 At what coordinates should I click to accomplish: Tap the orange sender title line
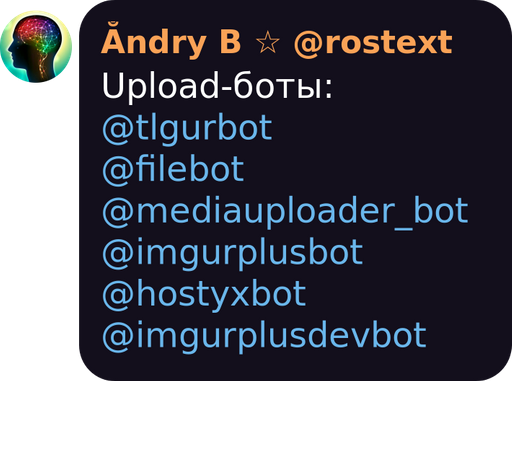coord(277,41)
